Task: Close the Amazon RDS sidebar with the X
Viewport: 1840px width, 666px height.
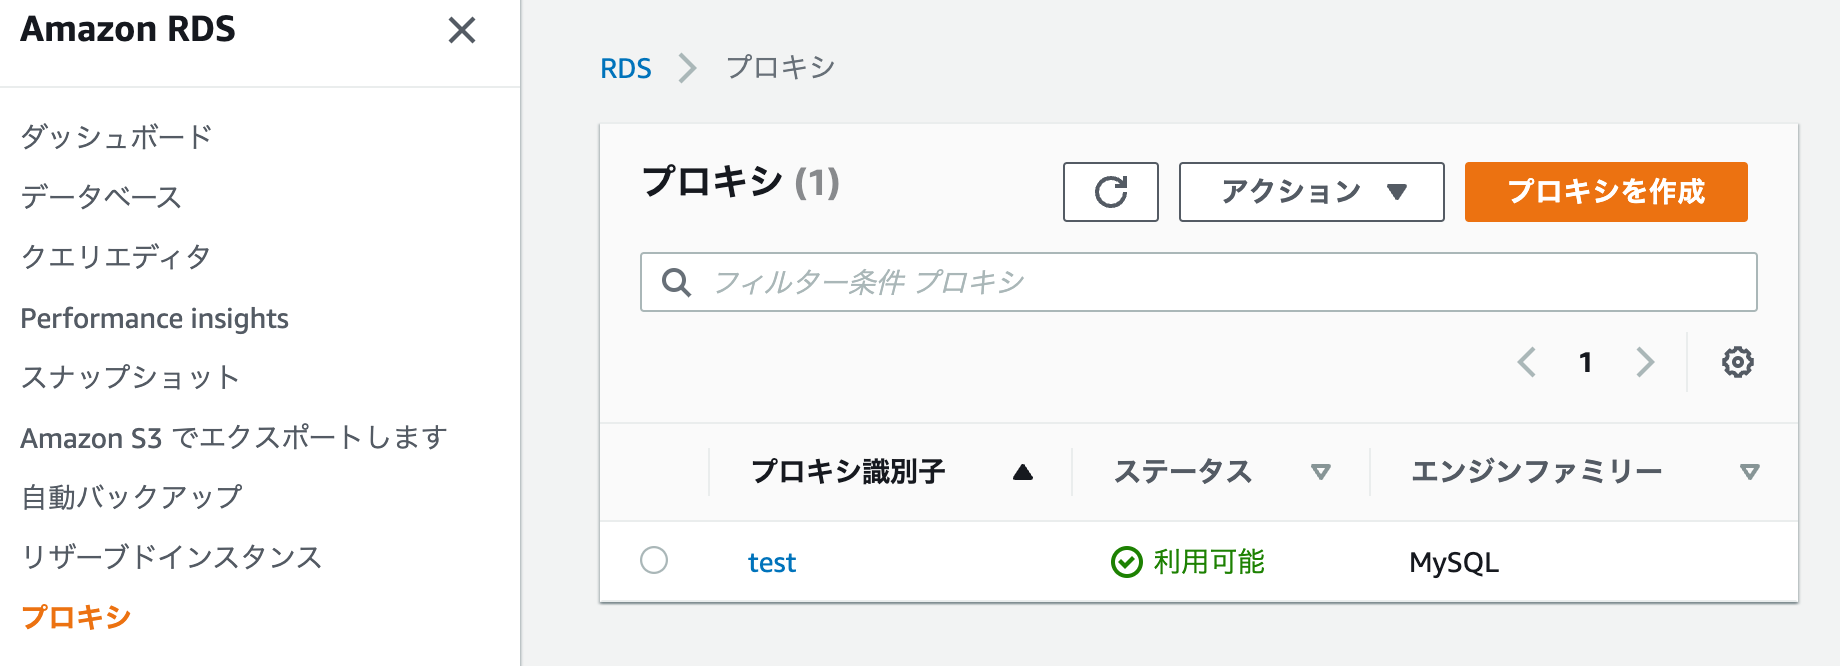Action: (462, 31)
